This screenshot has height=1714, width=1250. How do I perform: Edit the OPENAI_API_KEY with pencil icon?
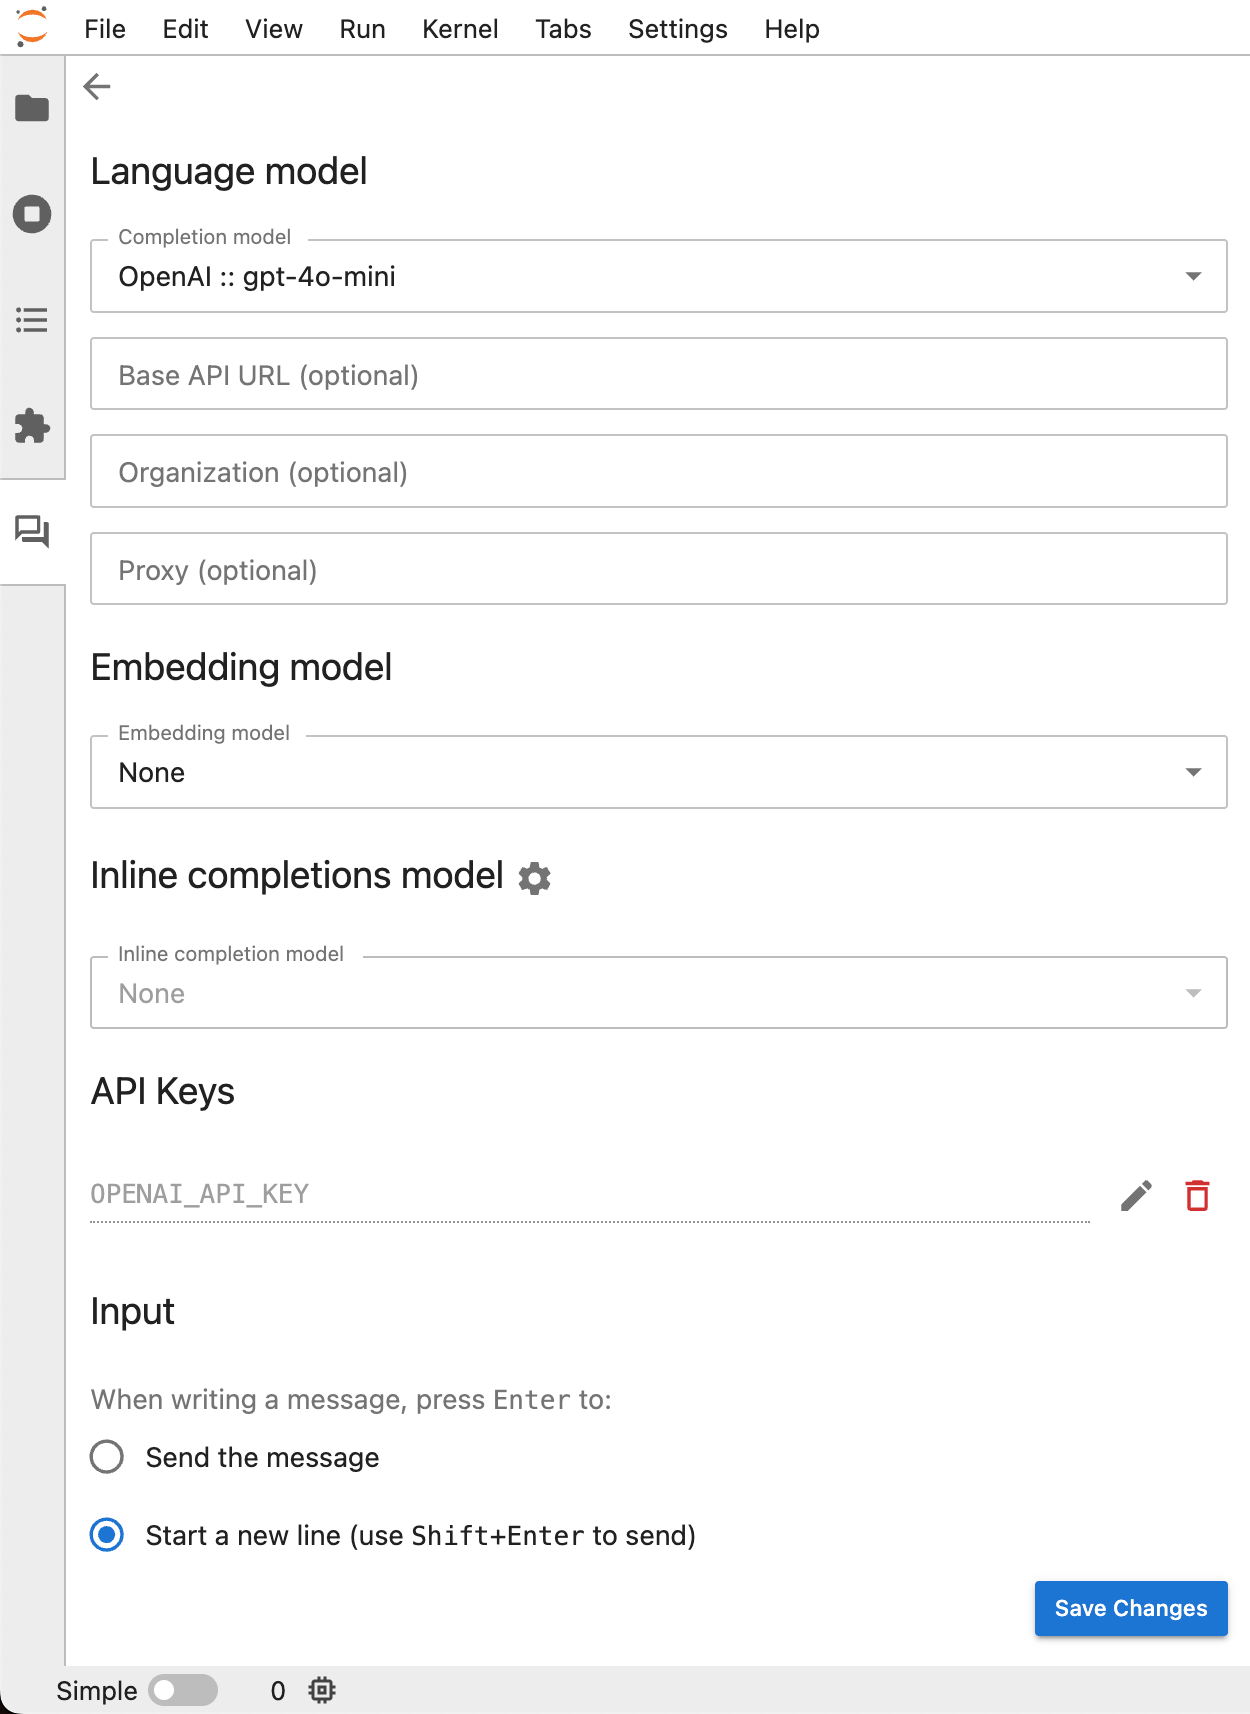(1136, 1195)
